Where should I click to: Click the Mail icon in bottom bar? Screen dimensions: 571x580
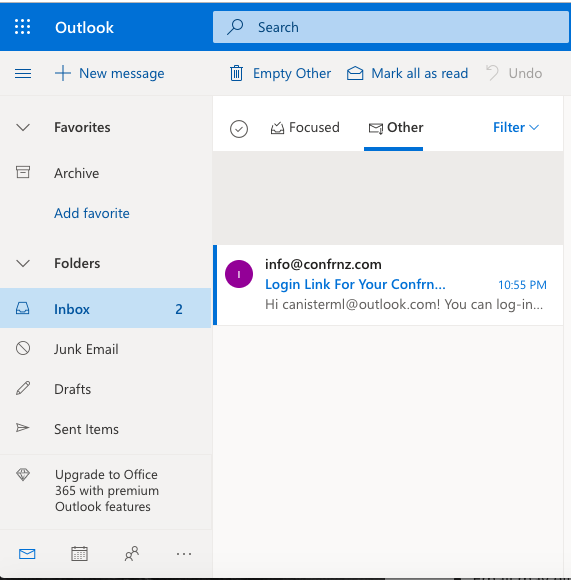(x=27, y=554)
